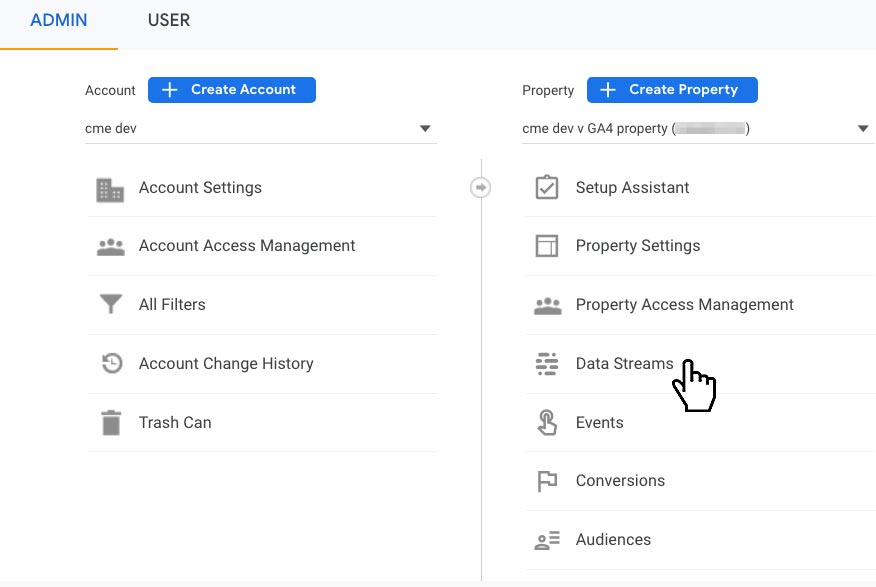Click the Property Access Management people icon
This screenshot has width=876, height=587.
click(548, 306)
